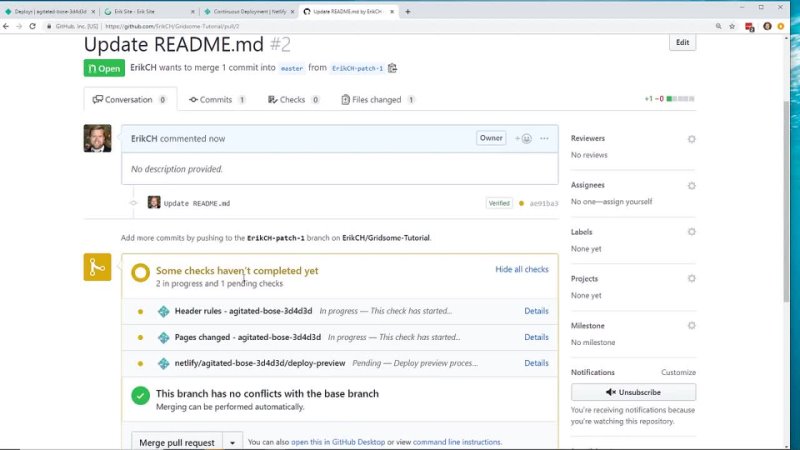Close the Continuous Deployment Netlify tab
The width and height of the screenshot is (800, 450).
tap(292, 11)
